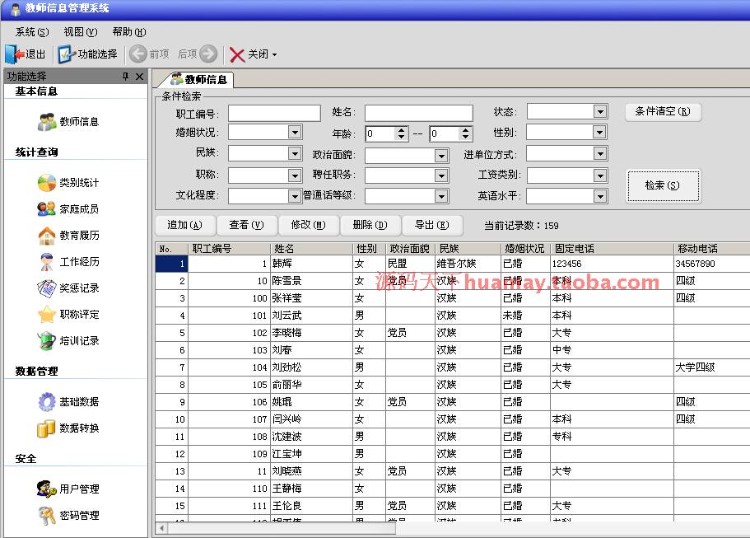Open 密码管理 keys icon
Viewport: 750px width, 538px height.
click(x=47, y=516)
